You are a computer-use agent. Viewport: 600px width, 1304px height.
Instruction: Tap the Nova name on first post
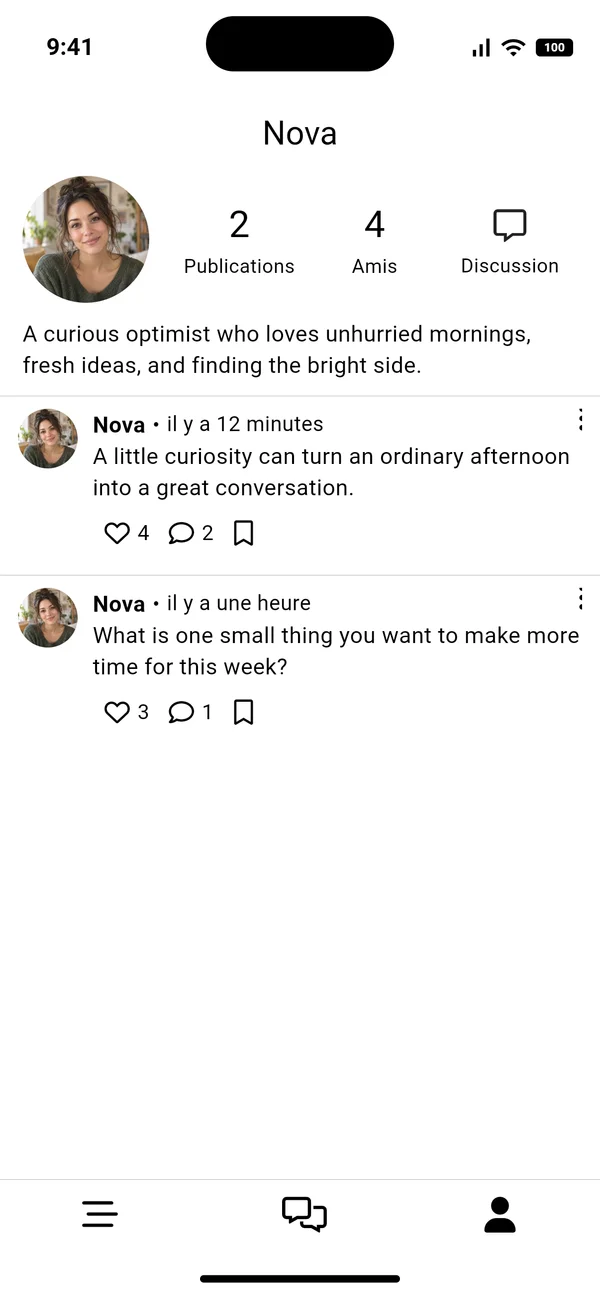(119, 425)
